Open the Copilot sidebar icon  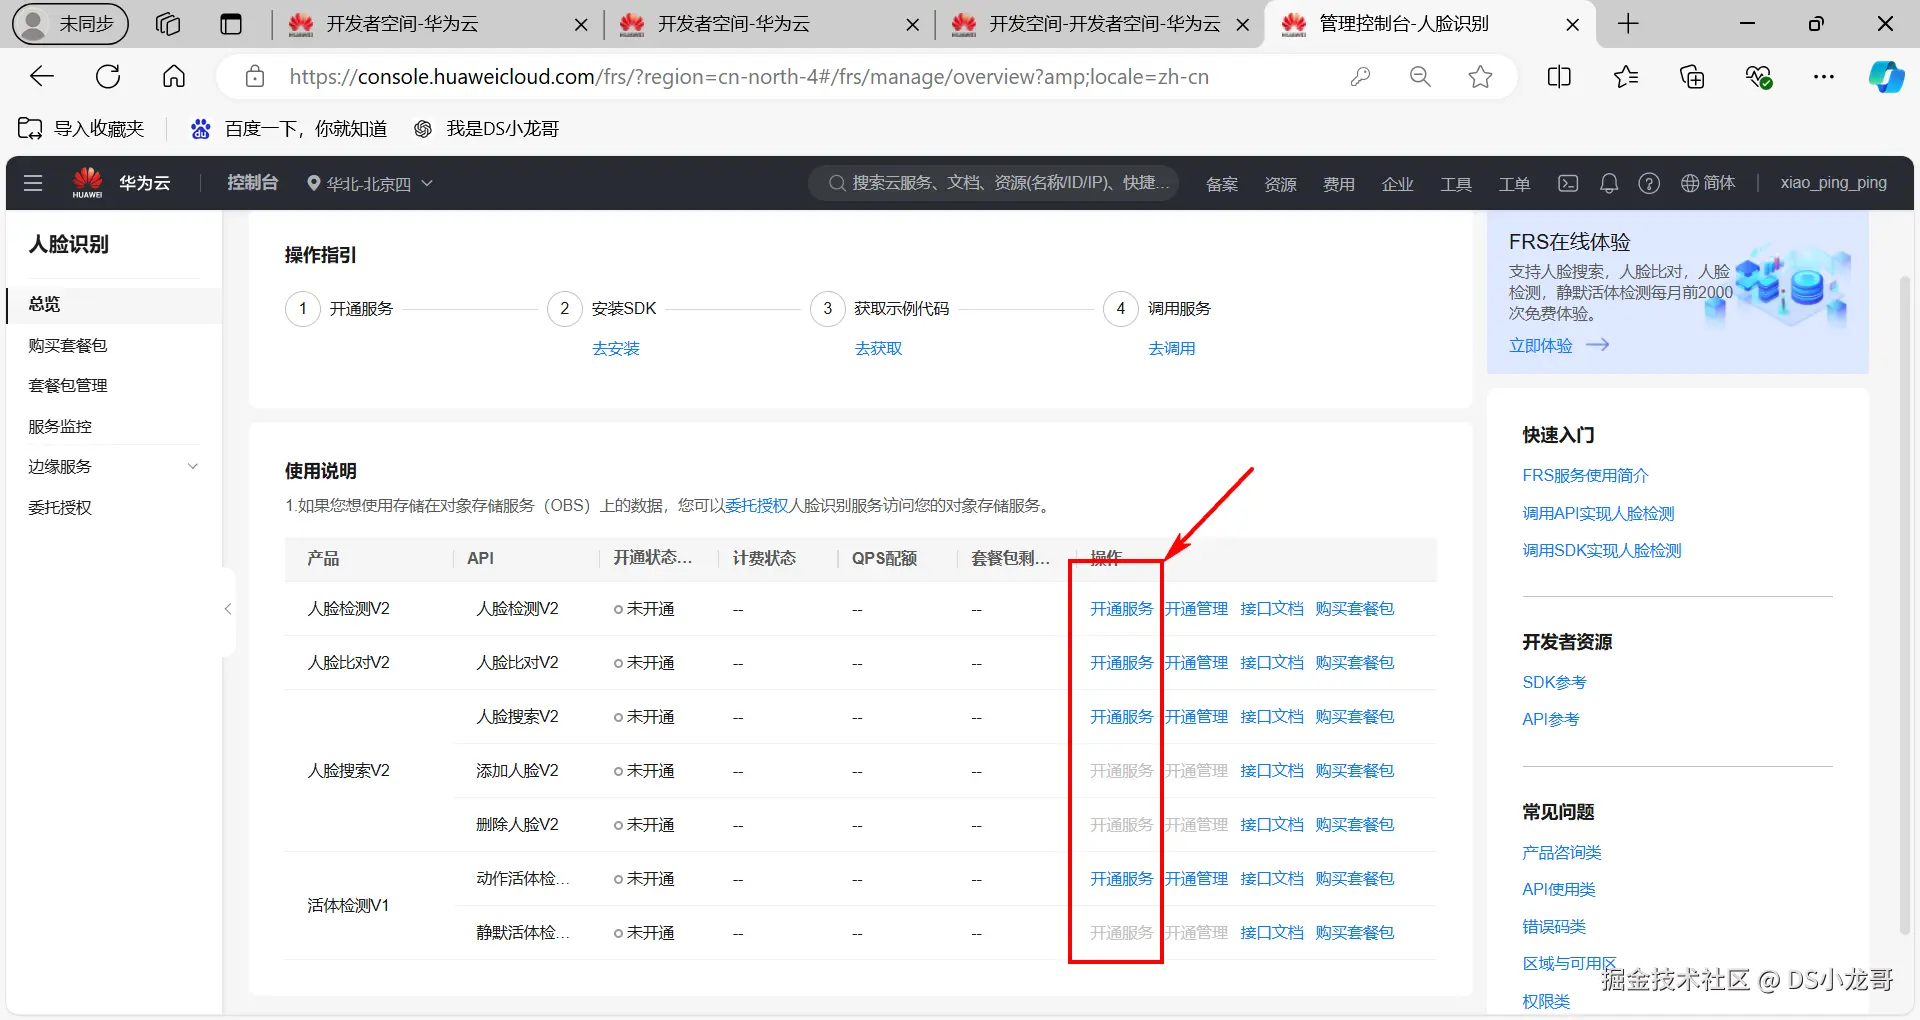[1886, 77]
